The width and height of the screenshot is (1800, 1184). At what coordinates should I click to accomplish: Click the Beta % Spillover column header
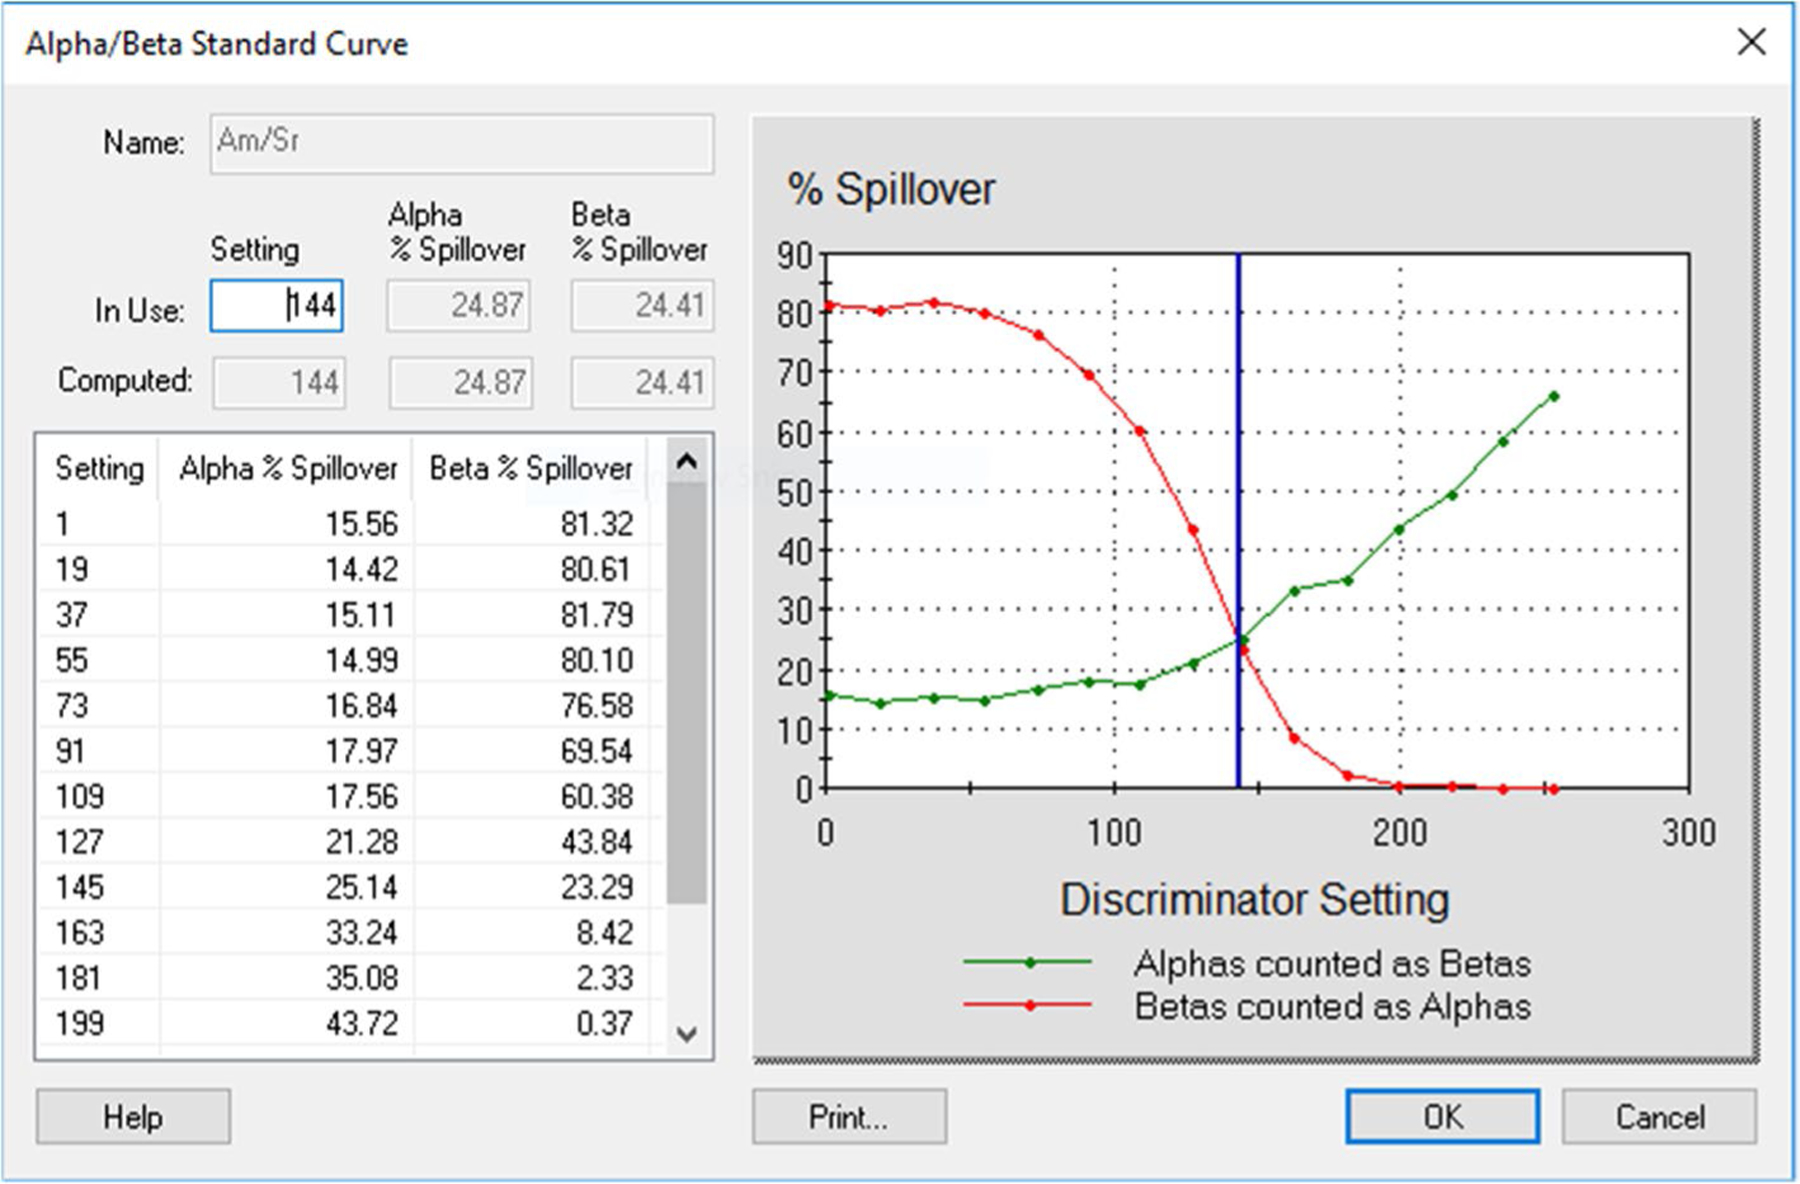tap(530, 468)
